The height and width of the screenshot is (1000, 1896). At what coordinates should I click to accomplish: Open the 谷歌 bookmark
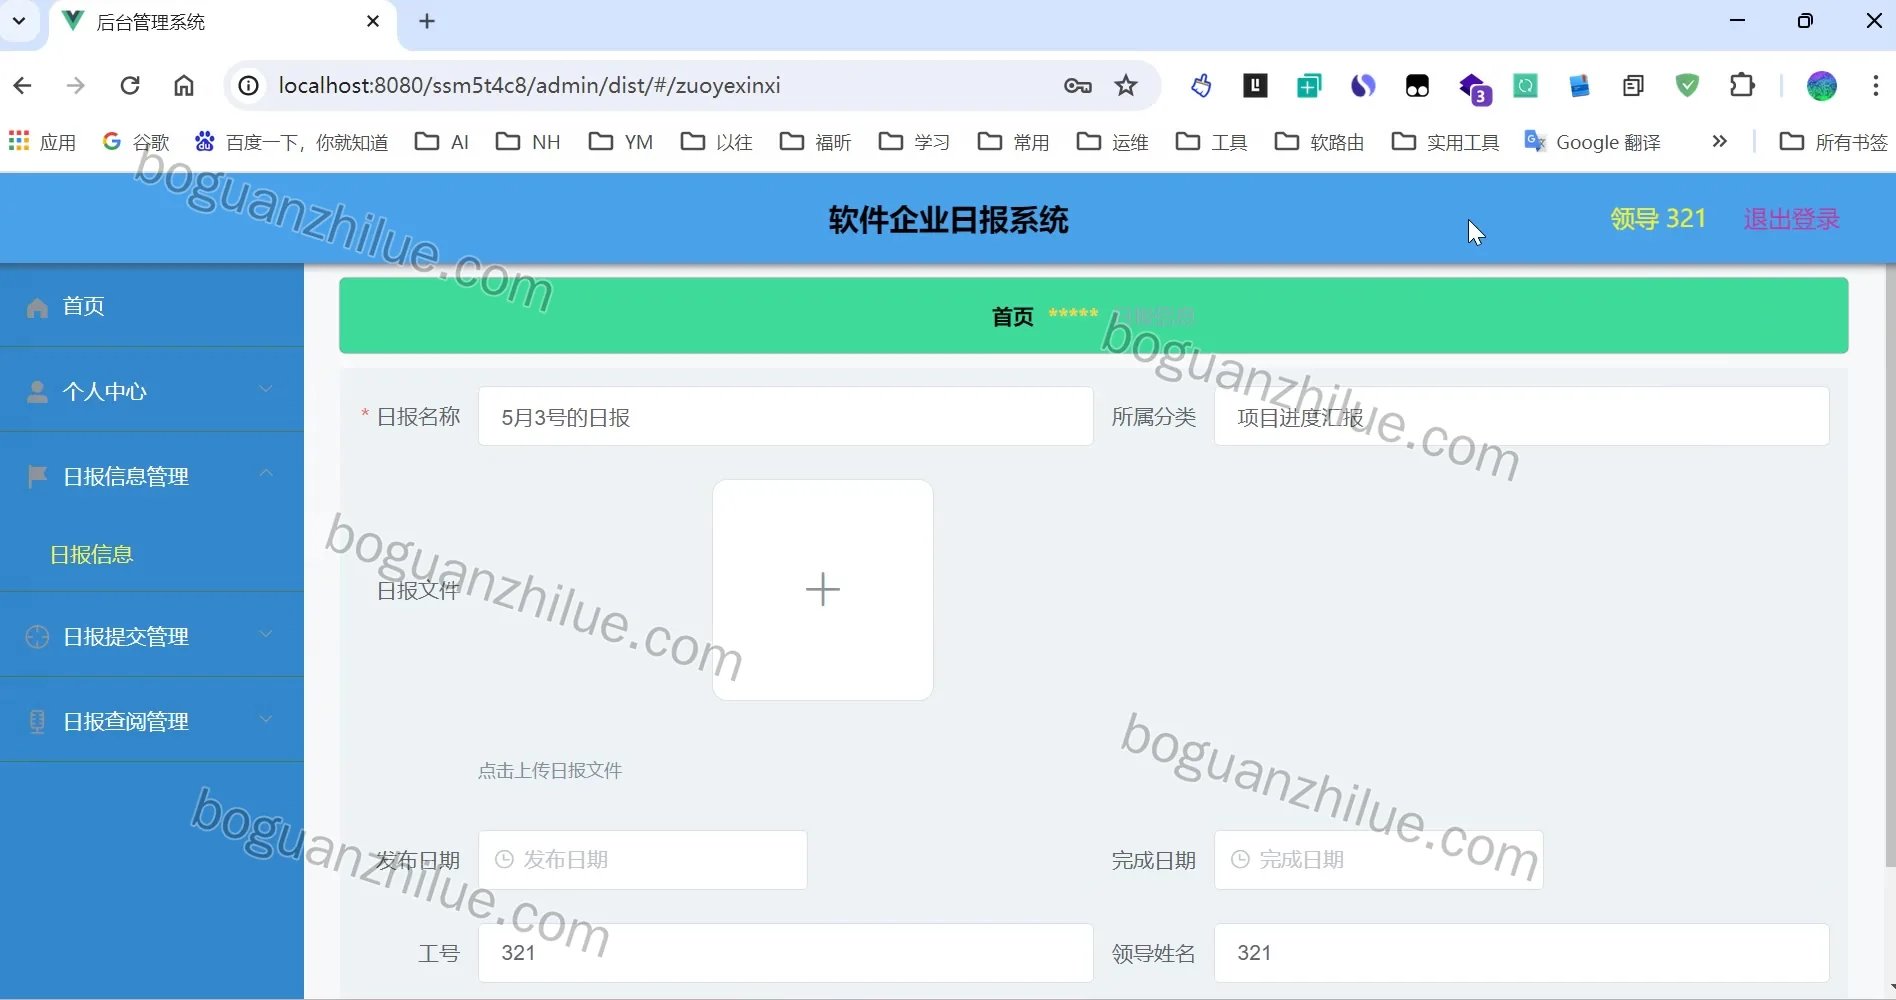pos(136,142)
